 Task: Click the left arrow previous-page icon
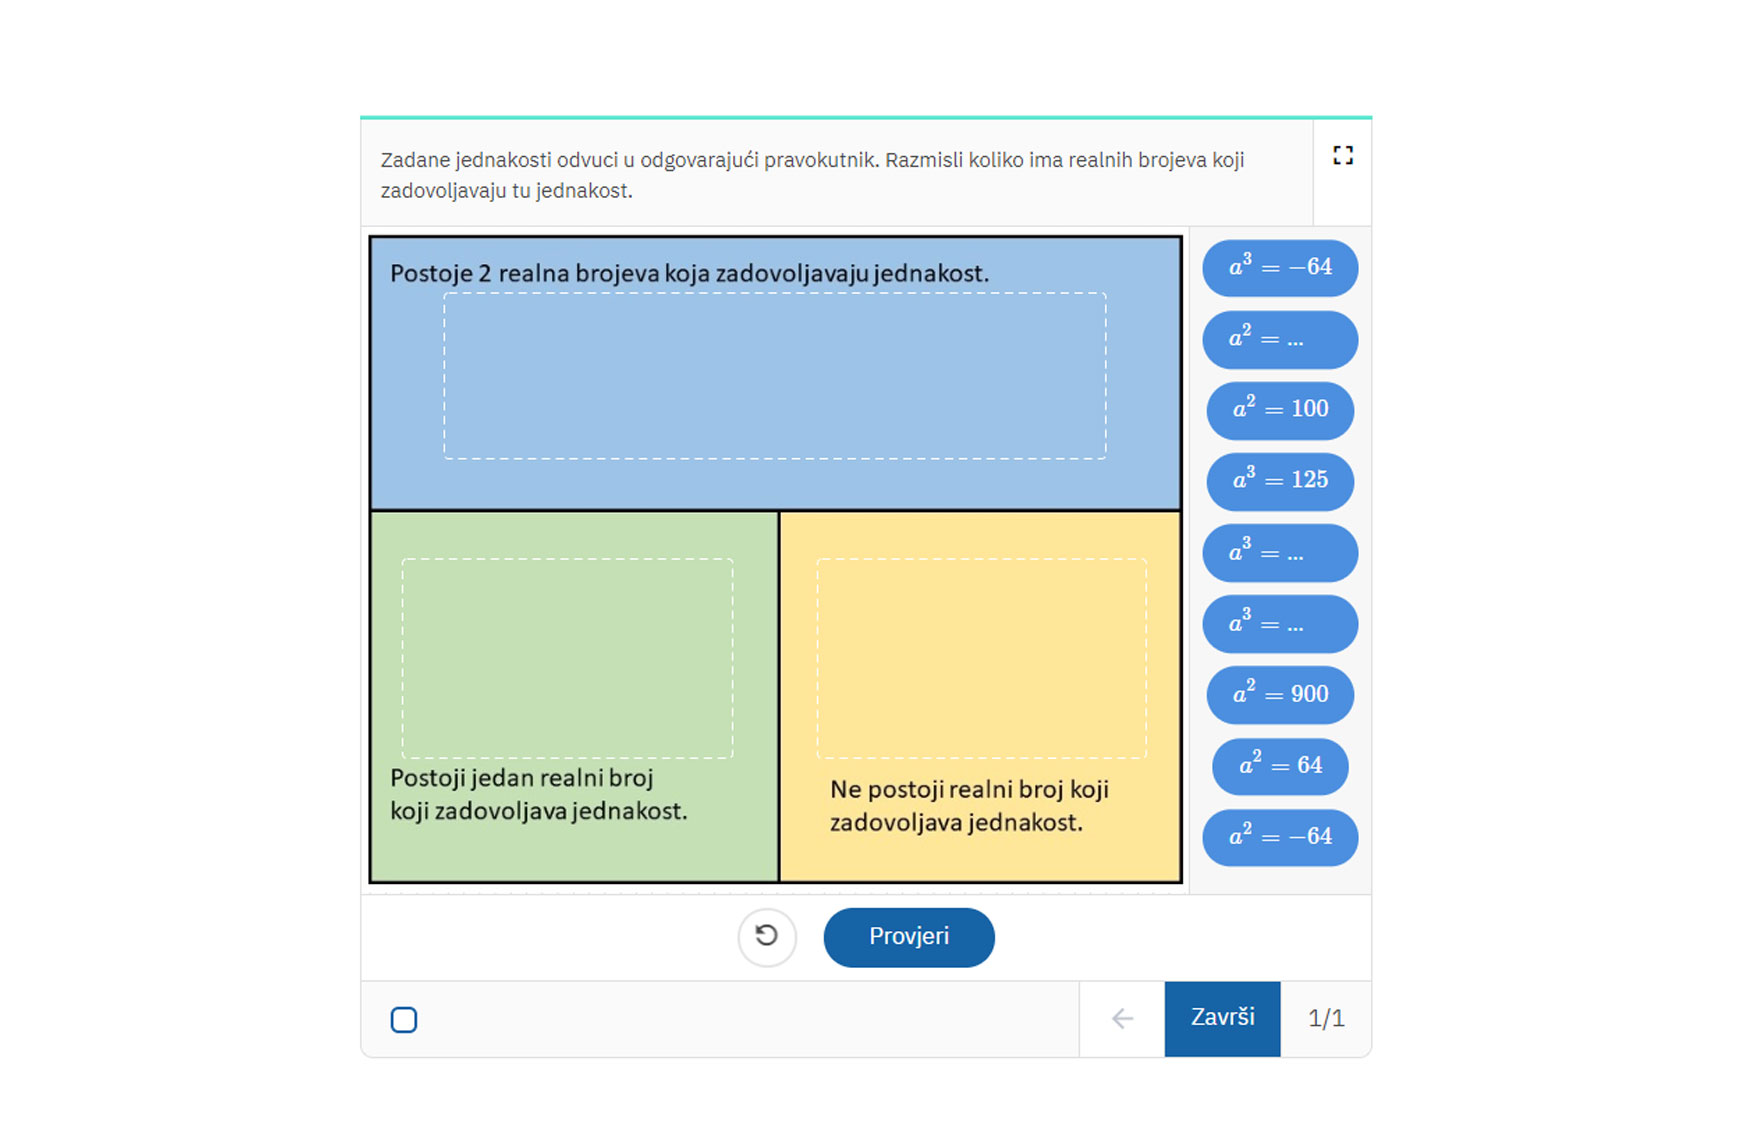1122,1018
